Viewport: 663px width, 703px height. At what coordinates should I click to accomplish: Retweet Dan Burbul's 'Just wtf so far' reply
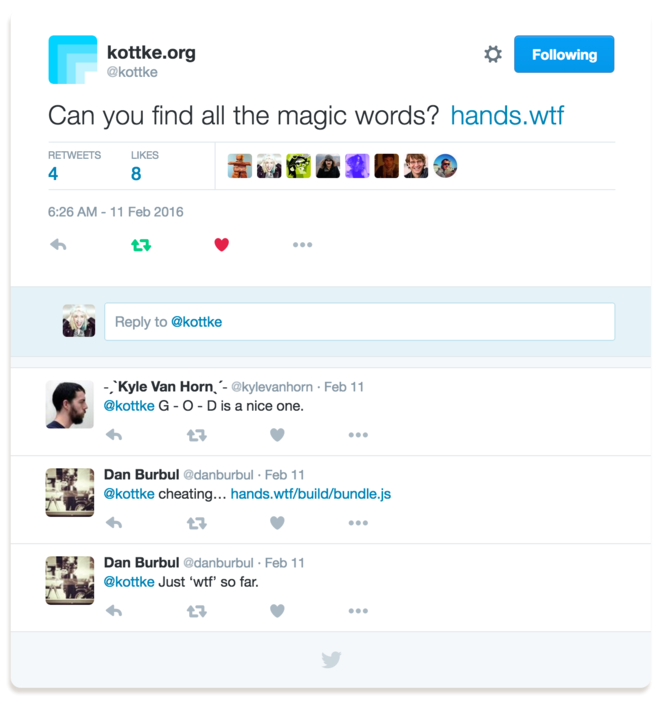point(197,611)
